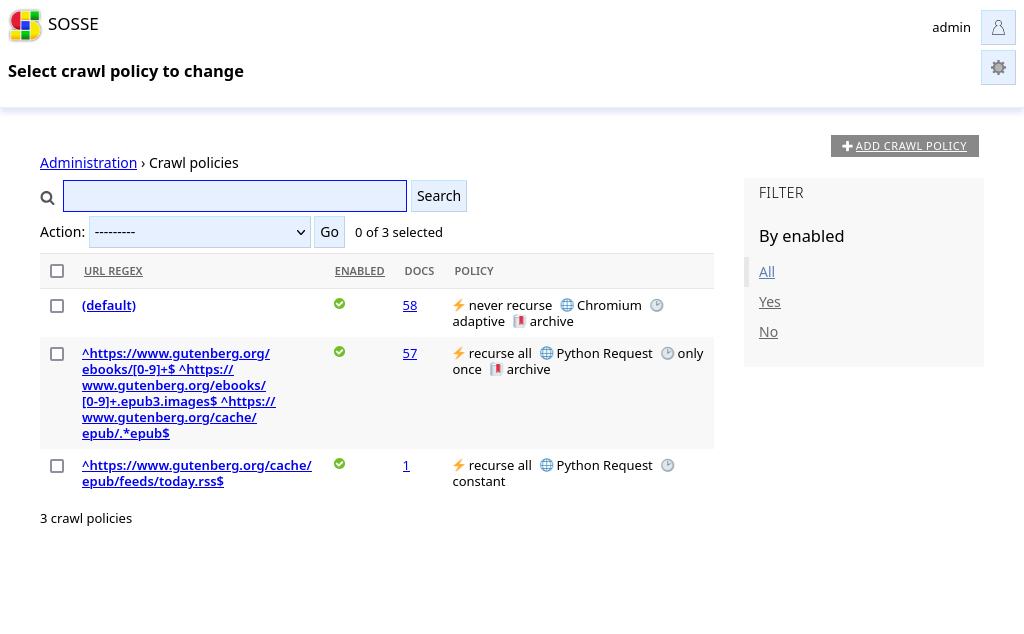Click the plus icon on Add Crawl Policy
Viewport: 1024px width, 634px height.
pos(847,146)
